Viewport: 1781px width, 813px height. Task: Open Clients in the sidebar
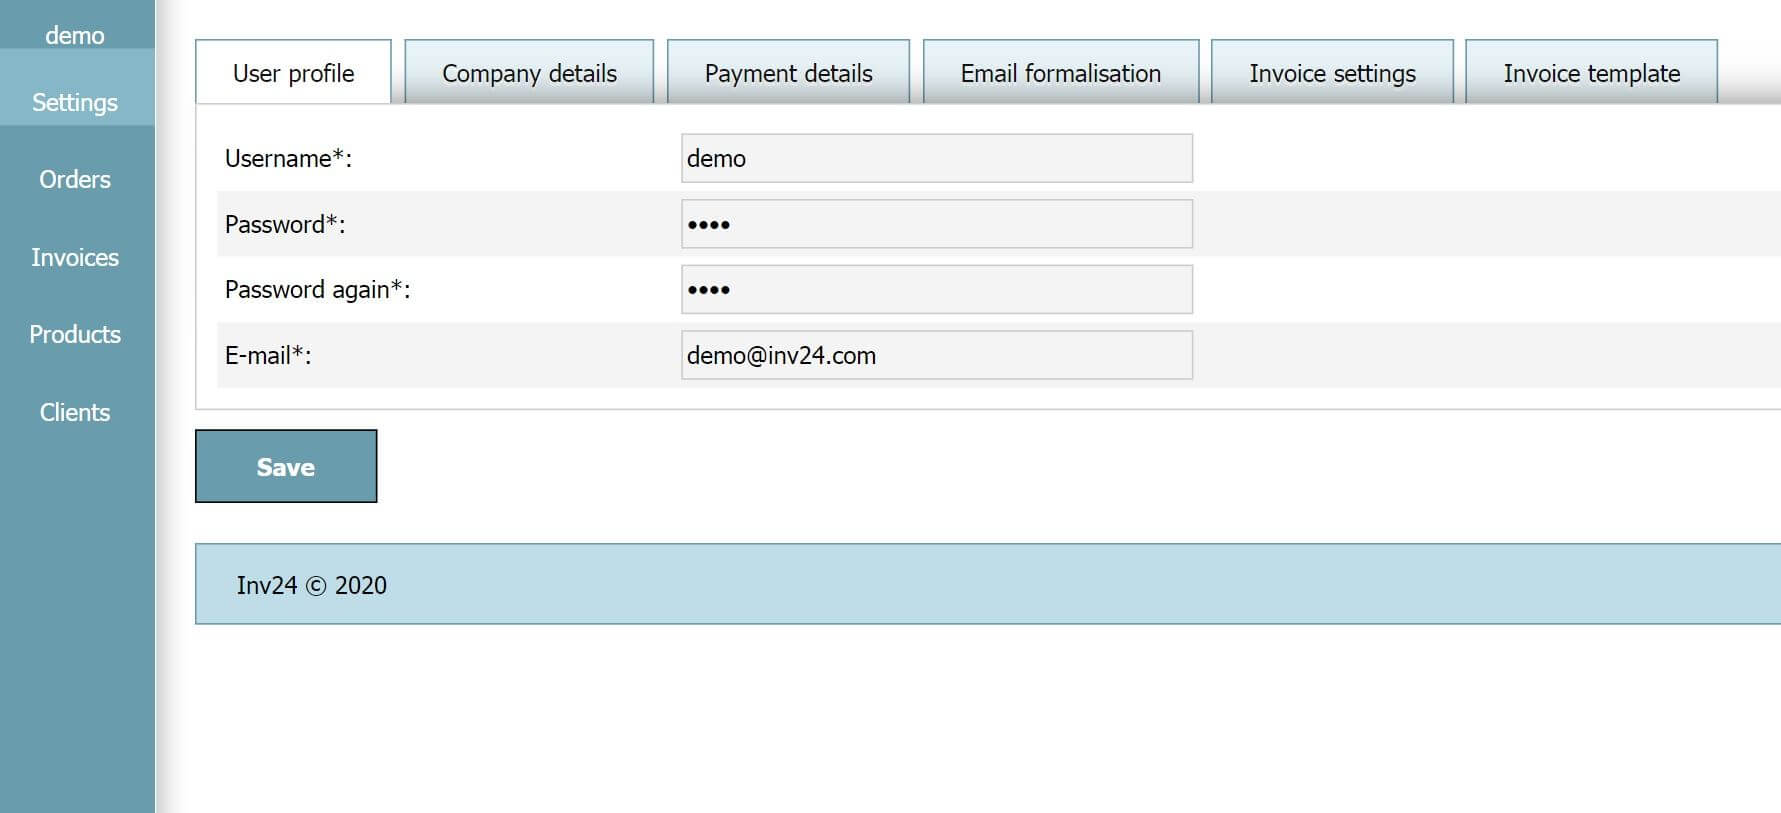click(75, 412)
